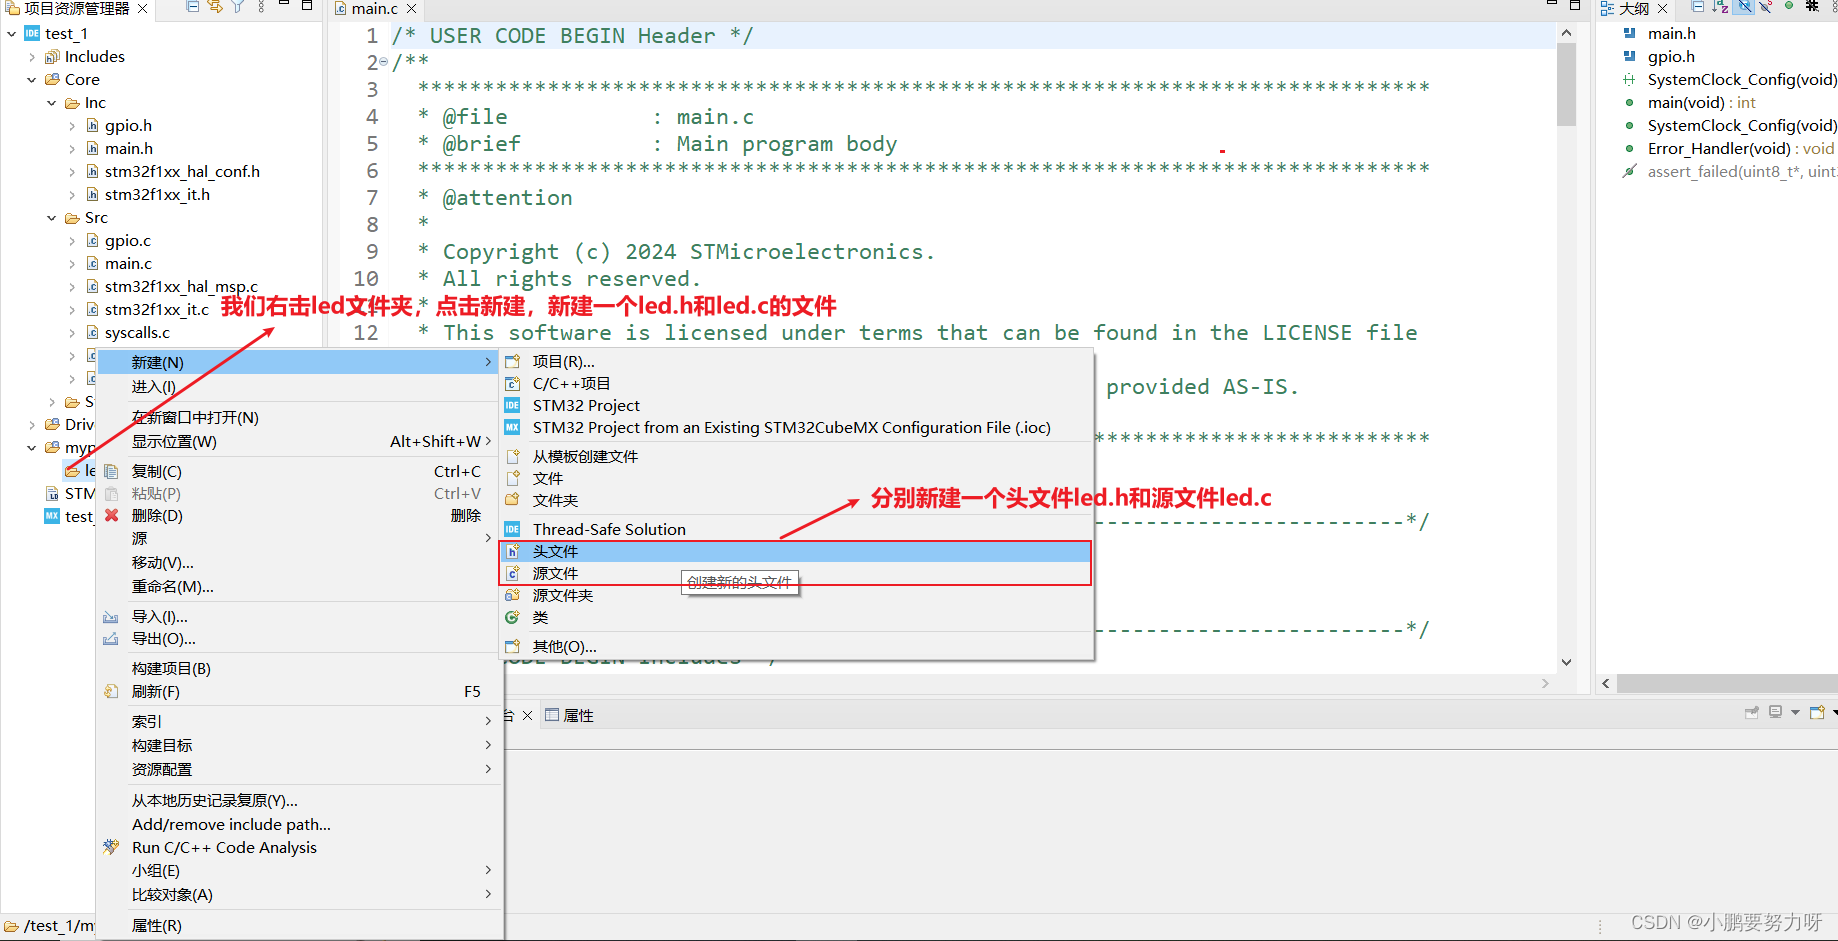The width and height of the screenshot is (1838, 941).
Task: Select main(void) : int in the outline
Action: 1701,103
